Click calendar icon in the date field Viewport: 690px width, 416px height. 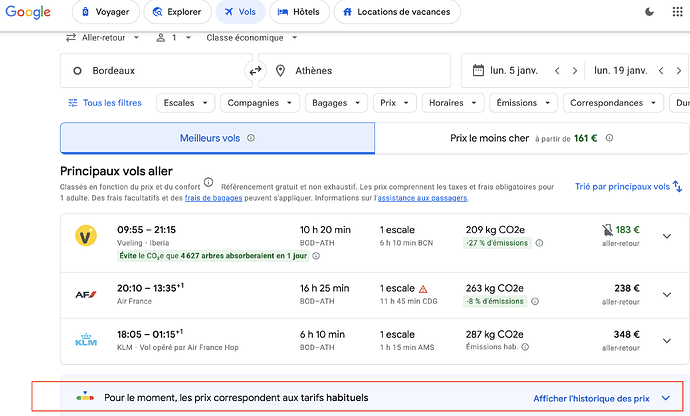[x=478, y=70]
